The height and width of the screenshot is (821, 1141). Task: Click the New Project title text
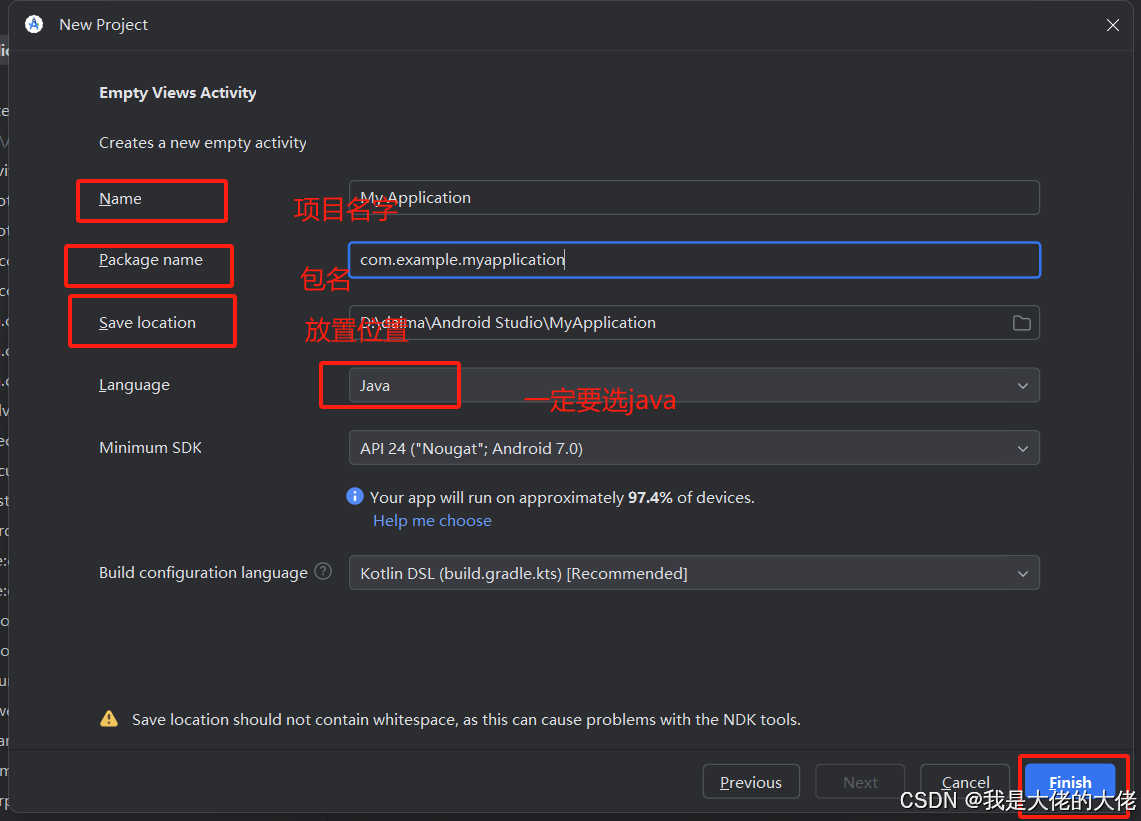(103, 25)
